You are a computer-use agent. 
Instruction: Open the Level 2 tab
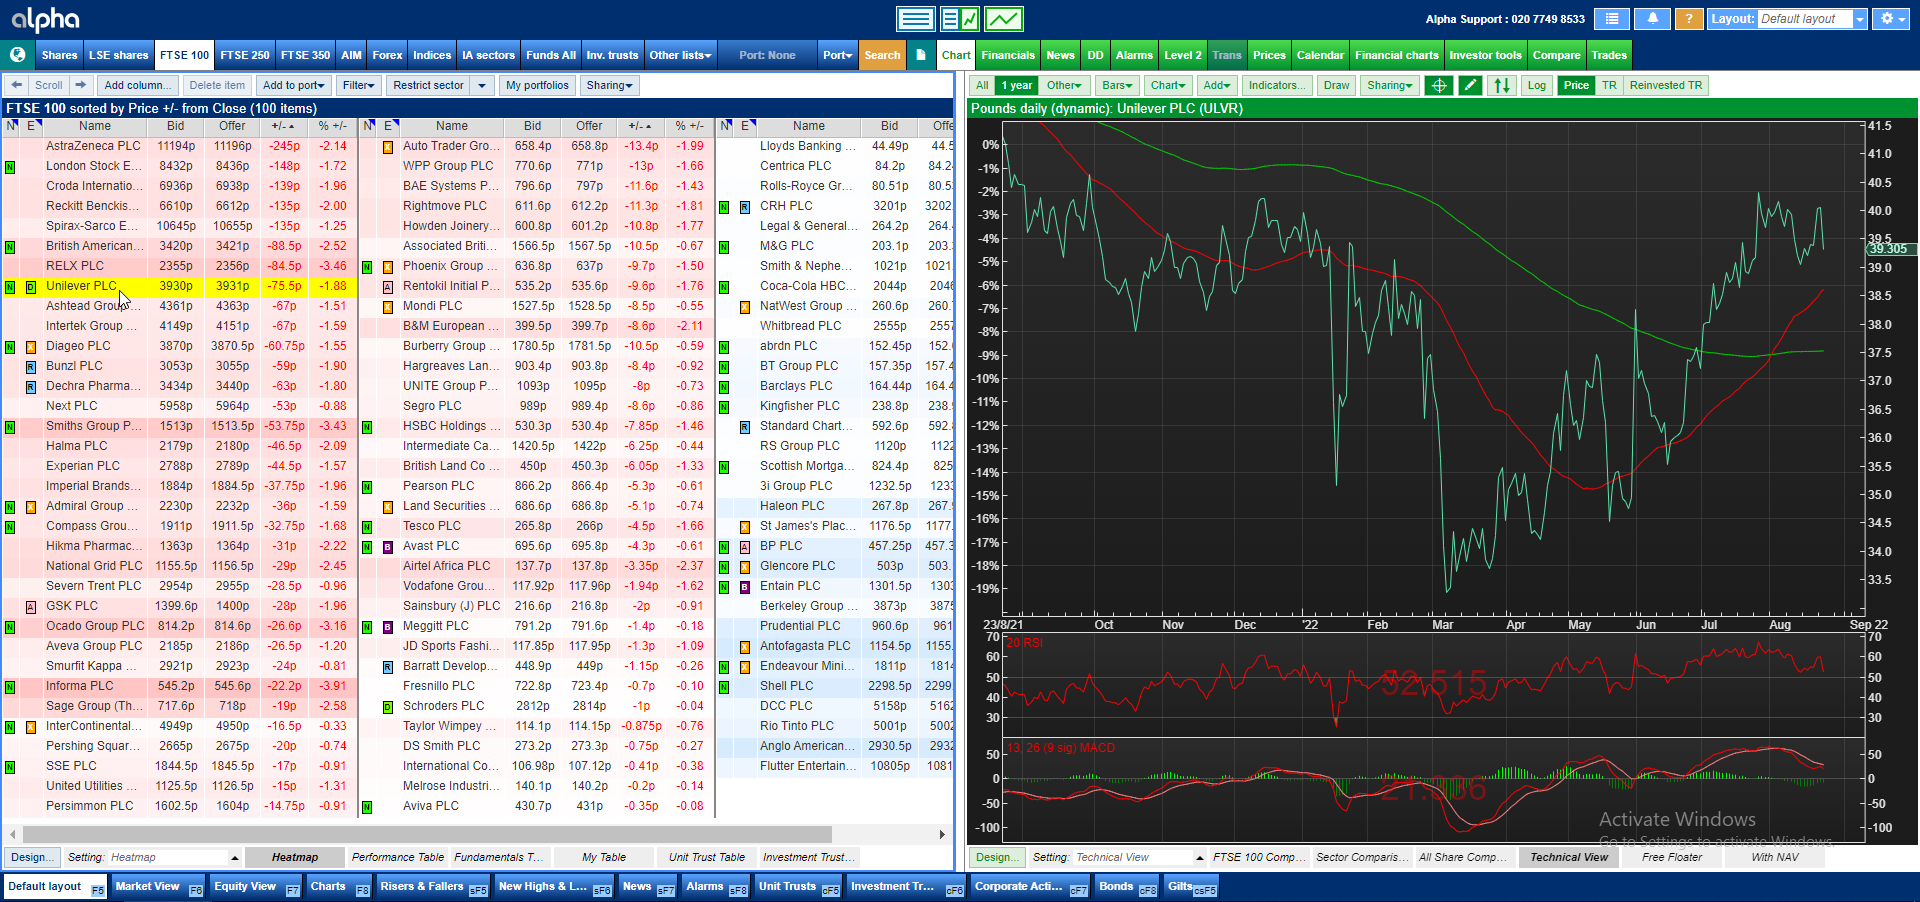(x=1183, y=55)
